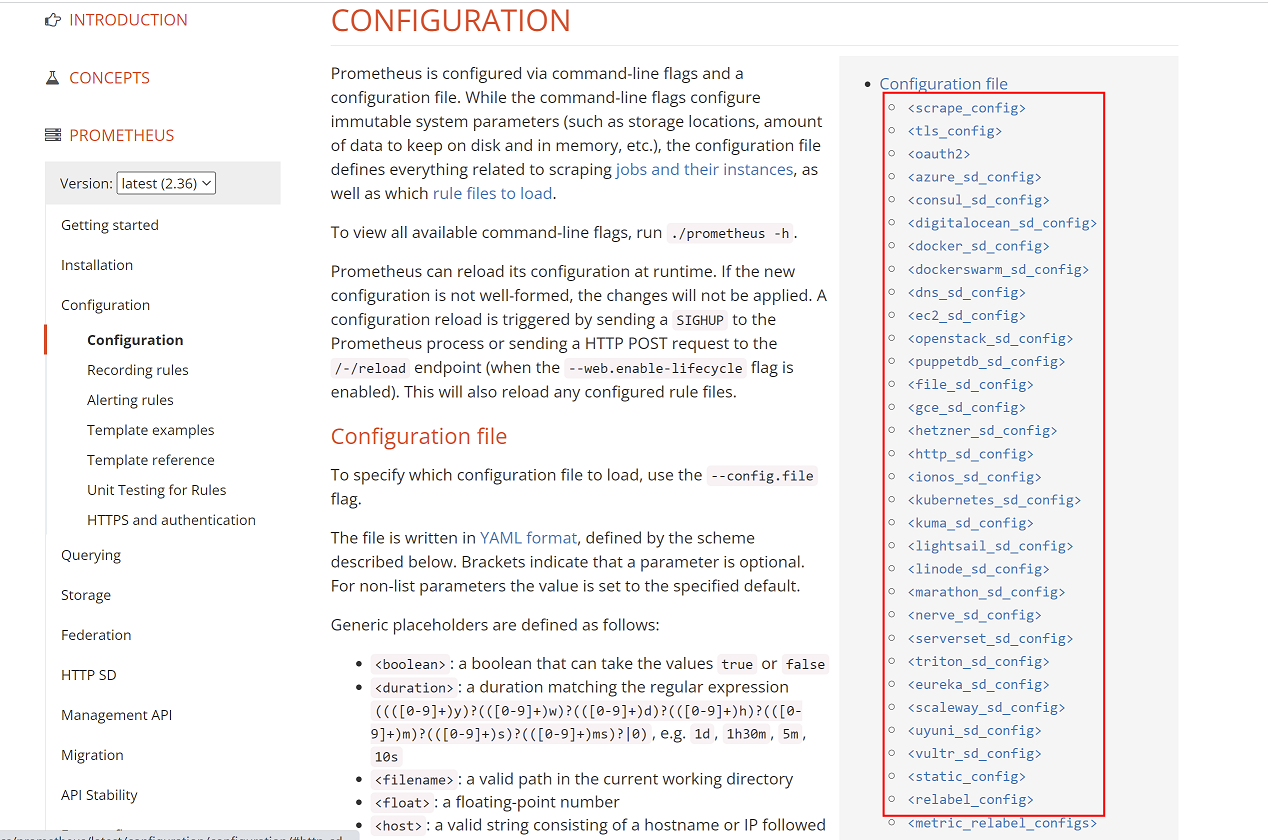
Task: Open the Federation sidebar item
Action: coord(96,635)
